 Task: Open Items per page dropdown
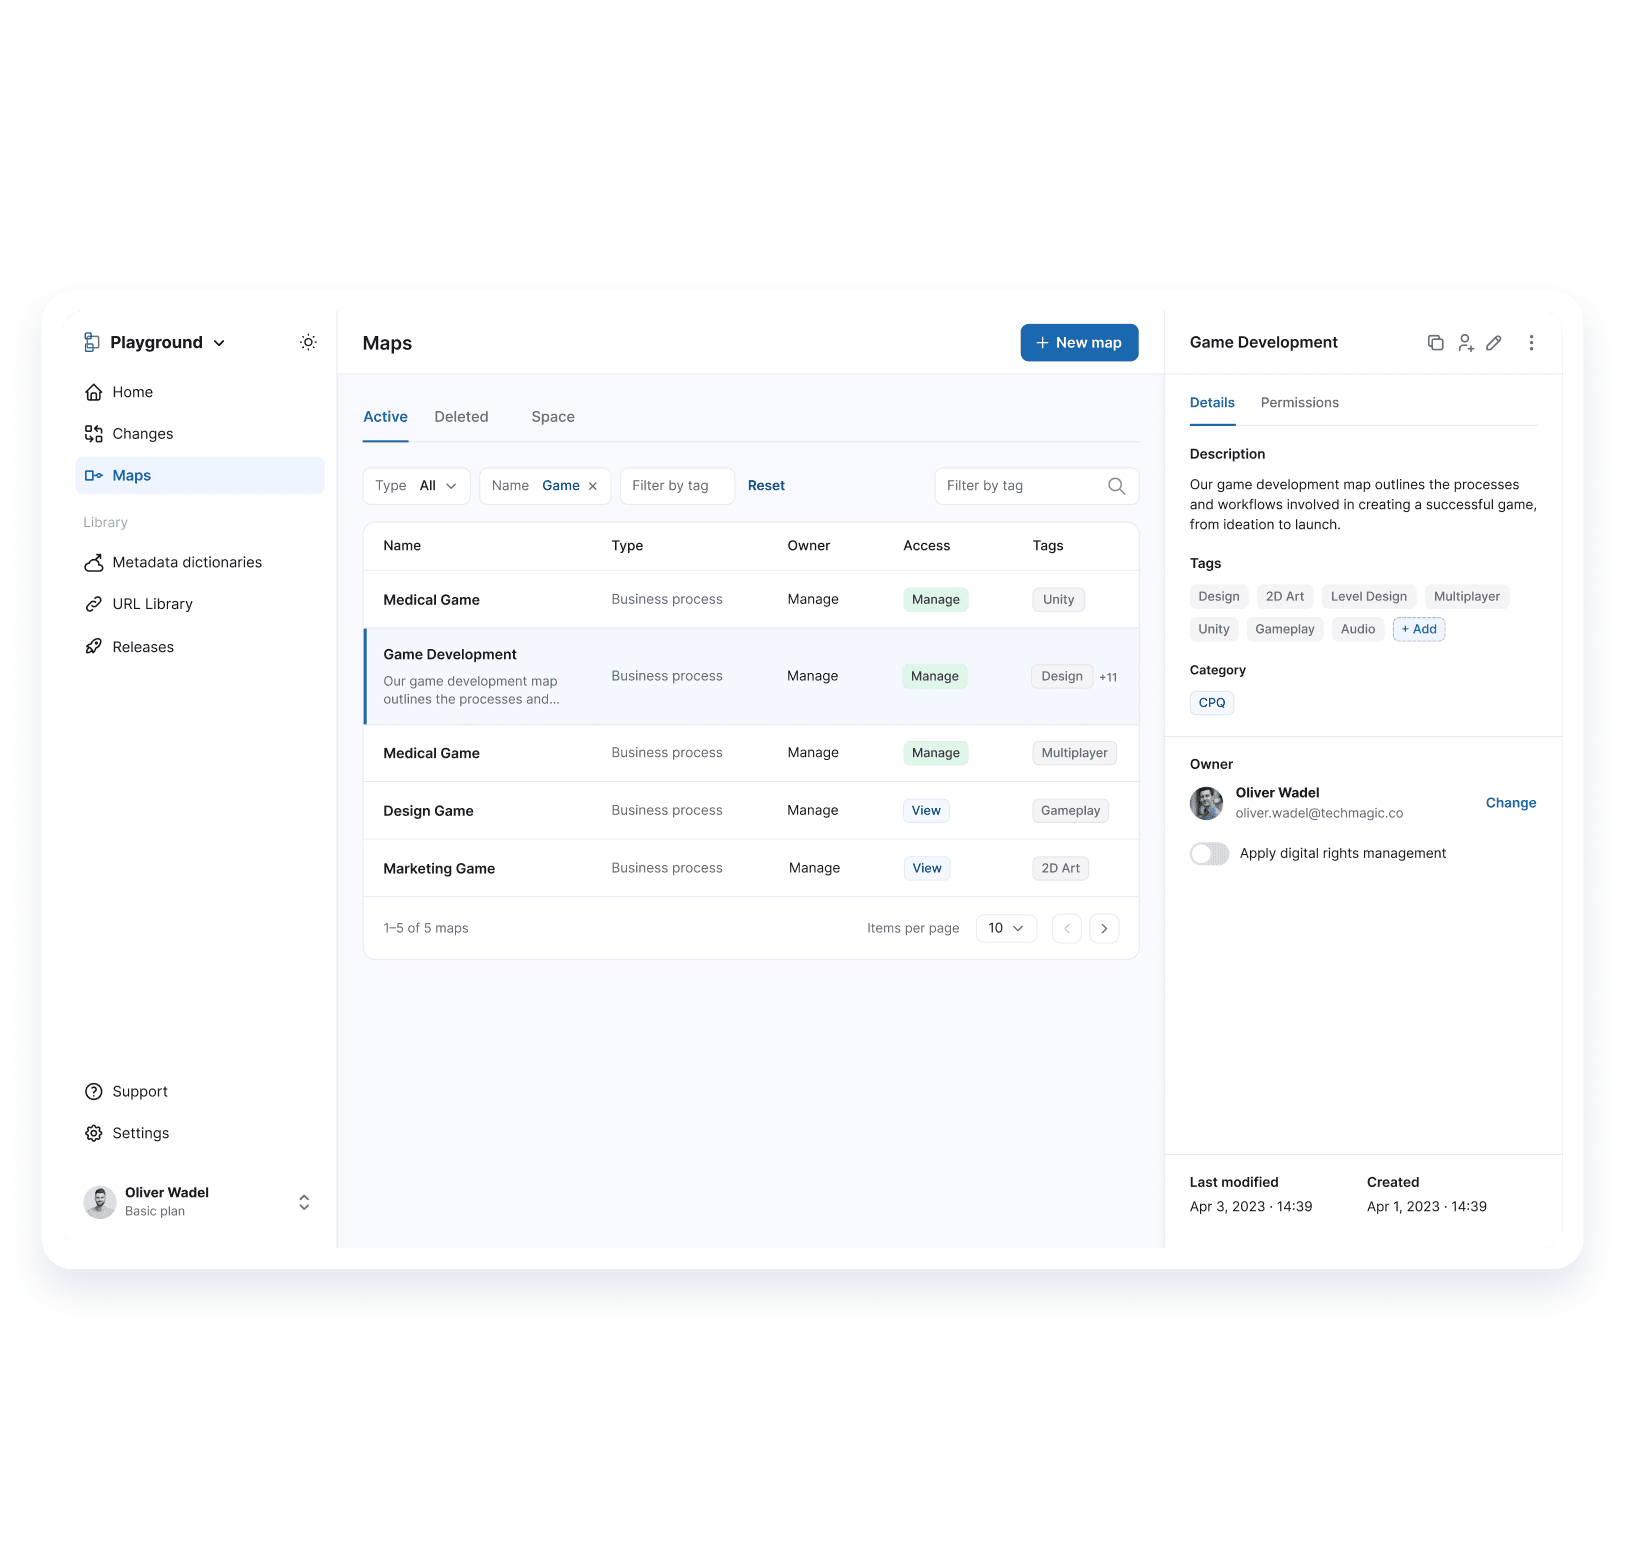click(x=1006, y=928)
